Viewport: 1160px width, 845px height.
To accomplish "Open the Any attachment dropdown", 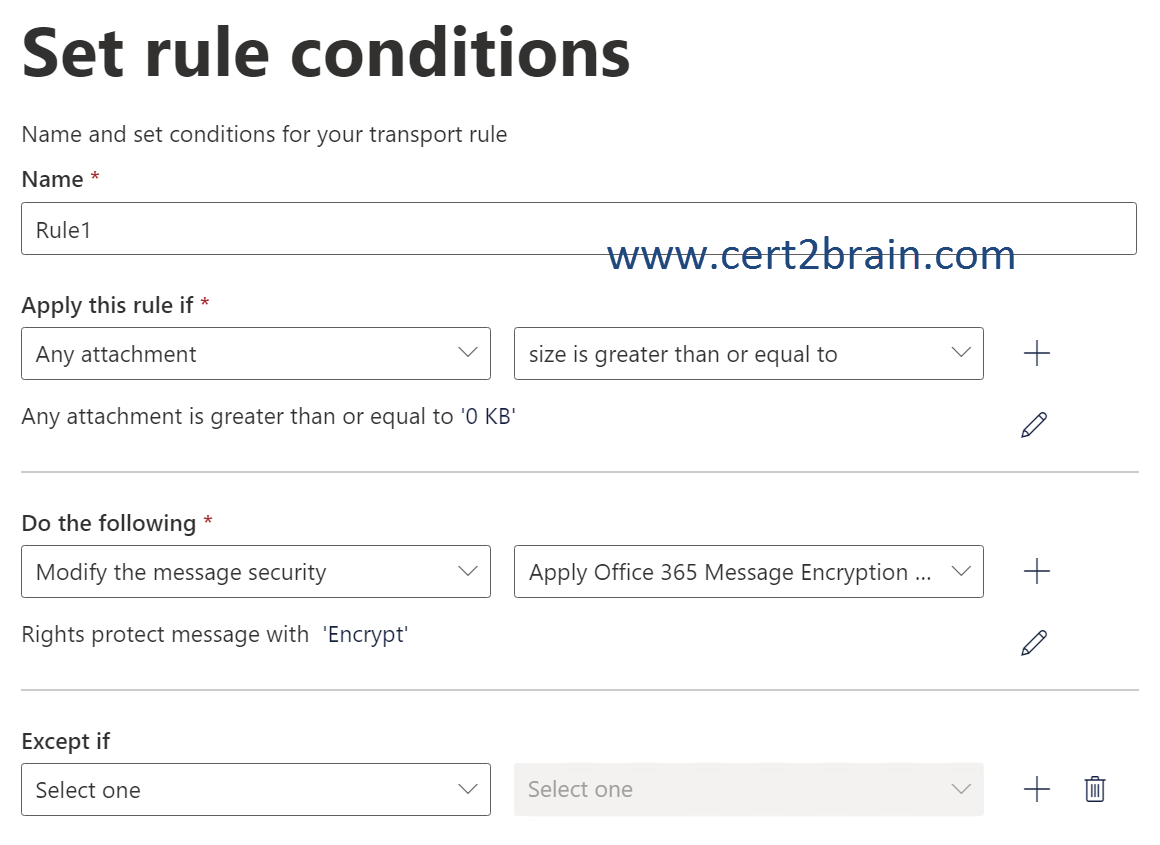I will click(x=256, y=354).
